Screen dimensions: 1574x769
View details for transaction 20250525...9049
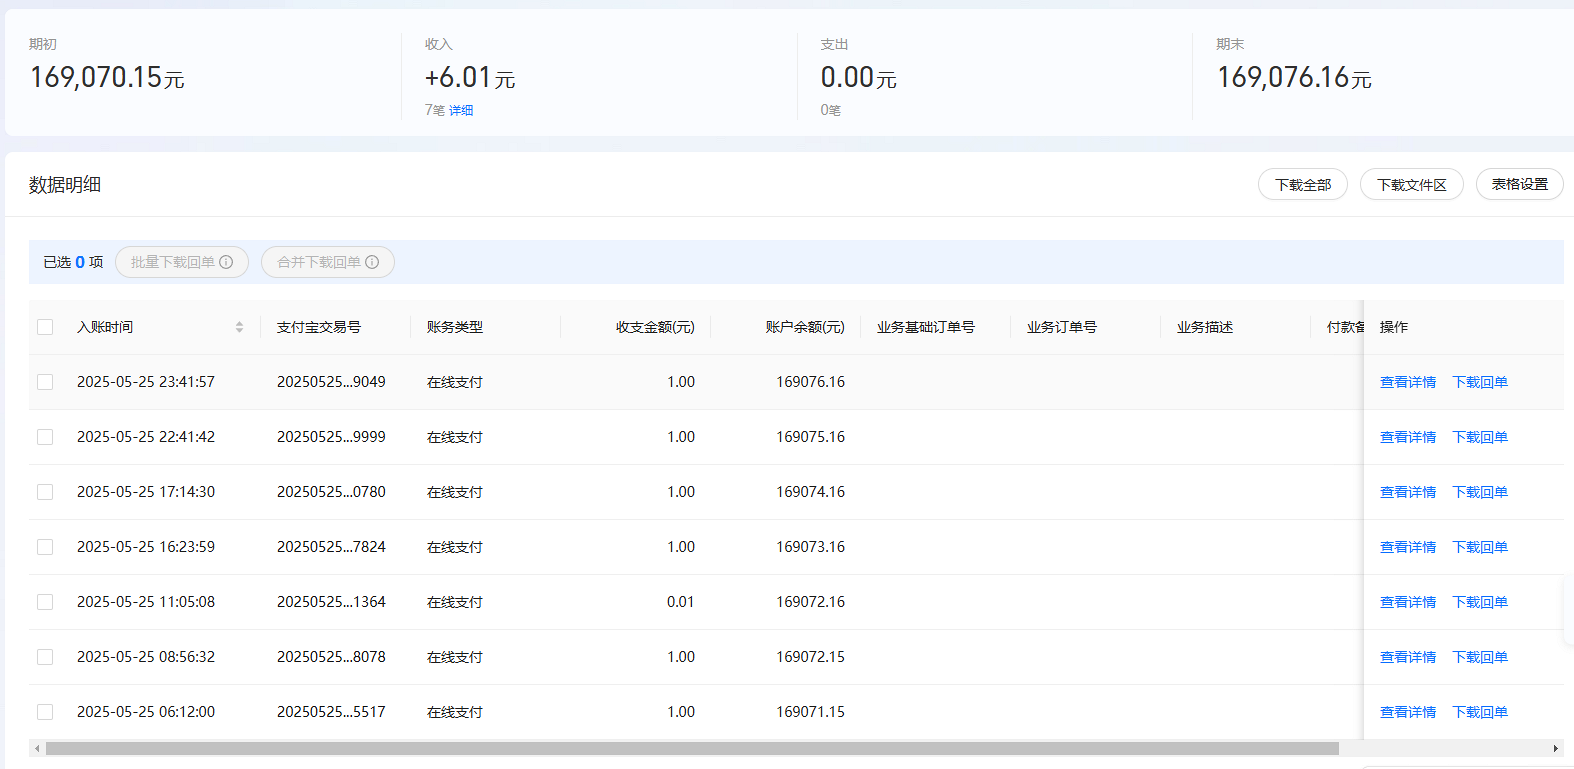click(1408, 382)
